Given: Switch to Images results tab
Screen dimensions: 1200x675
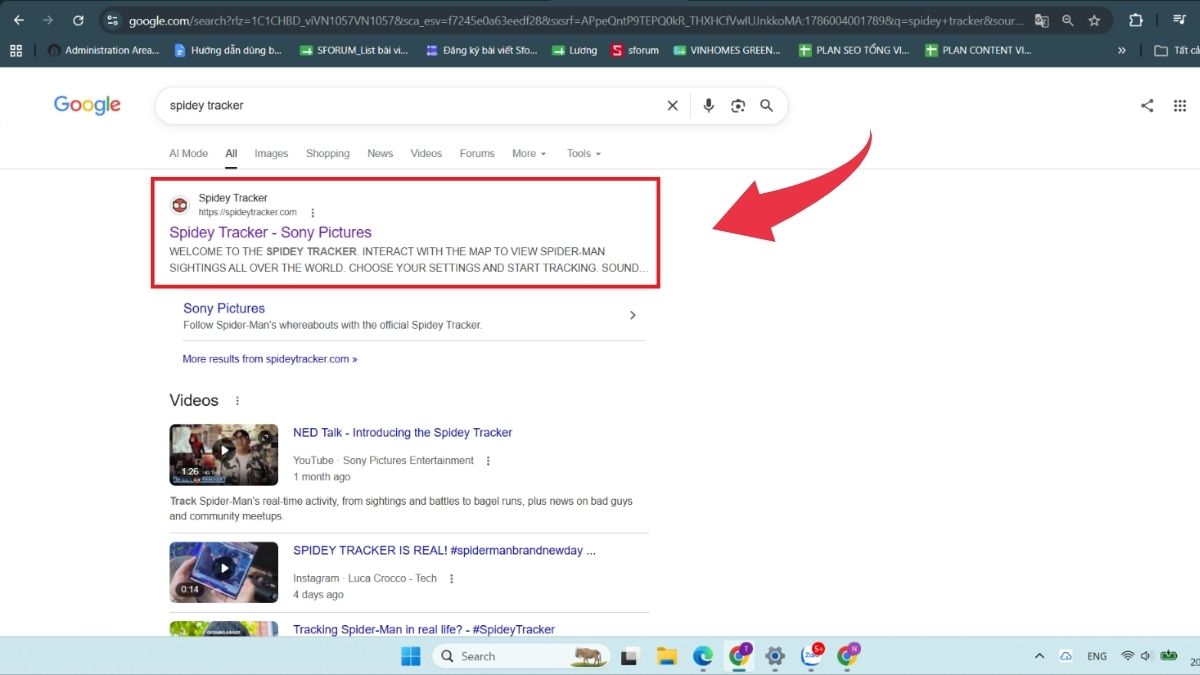Looking at the screenshot, I should click(271, 153).
